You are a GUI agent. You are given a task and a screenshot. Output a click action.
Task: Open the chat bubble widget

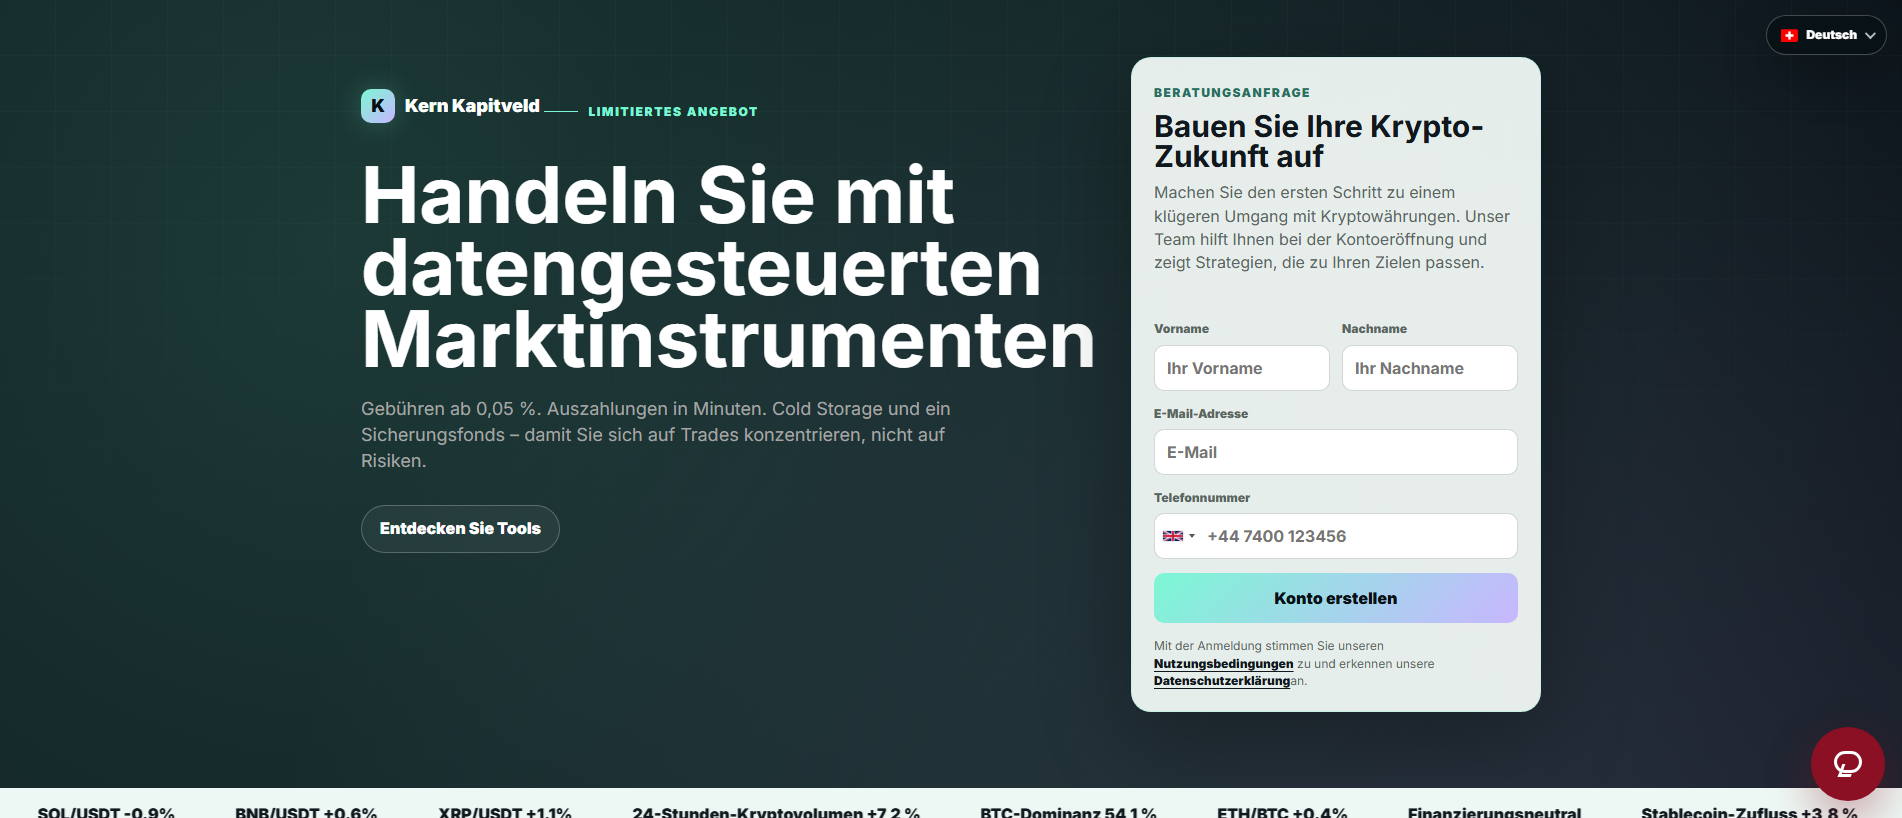point(1847,764)
